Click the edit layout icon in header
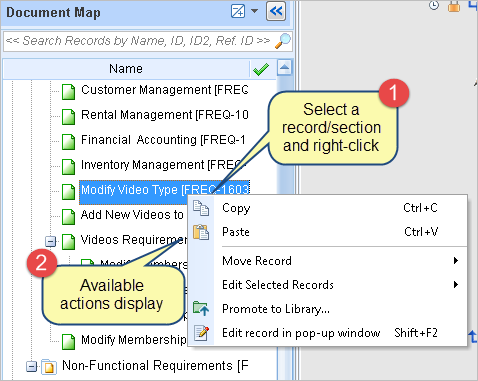 point(238,11)
